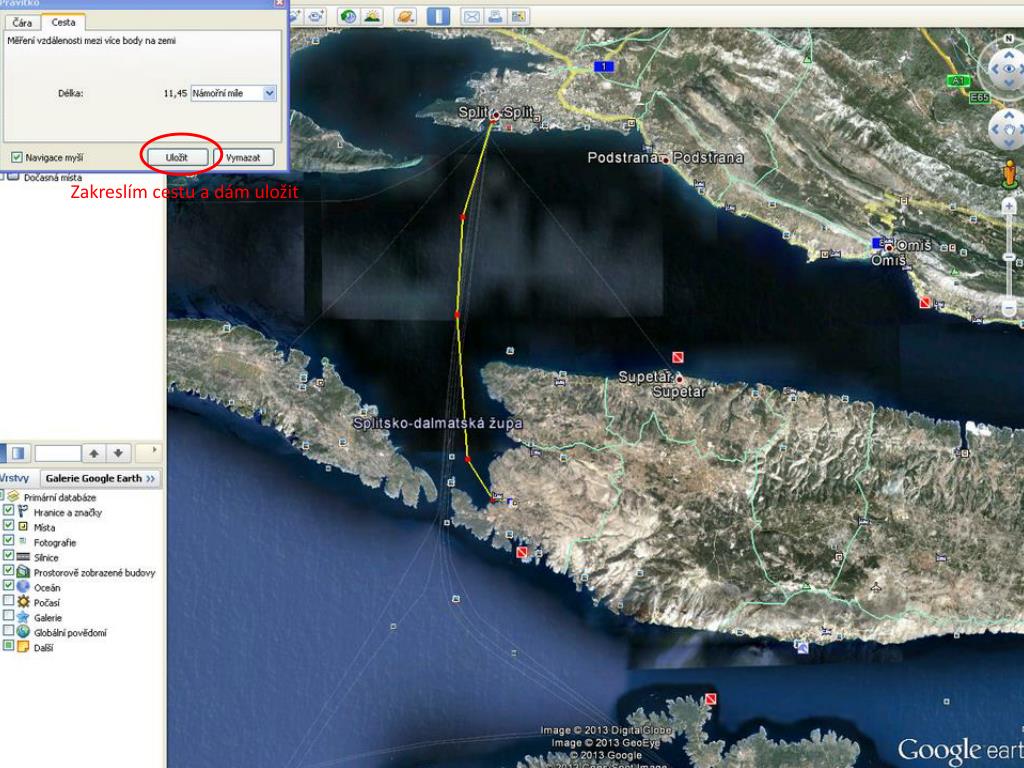
Task: Click the zoom-out minus button
Action: [x=1010, y=309]
